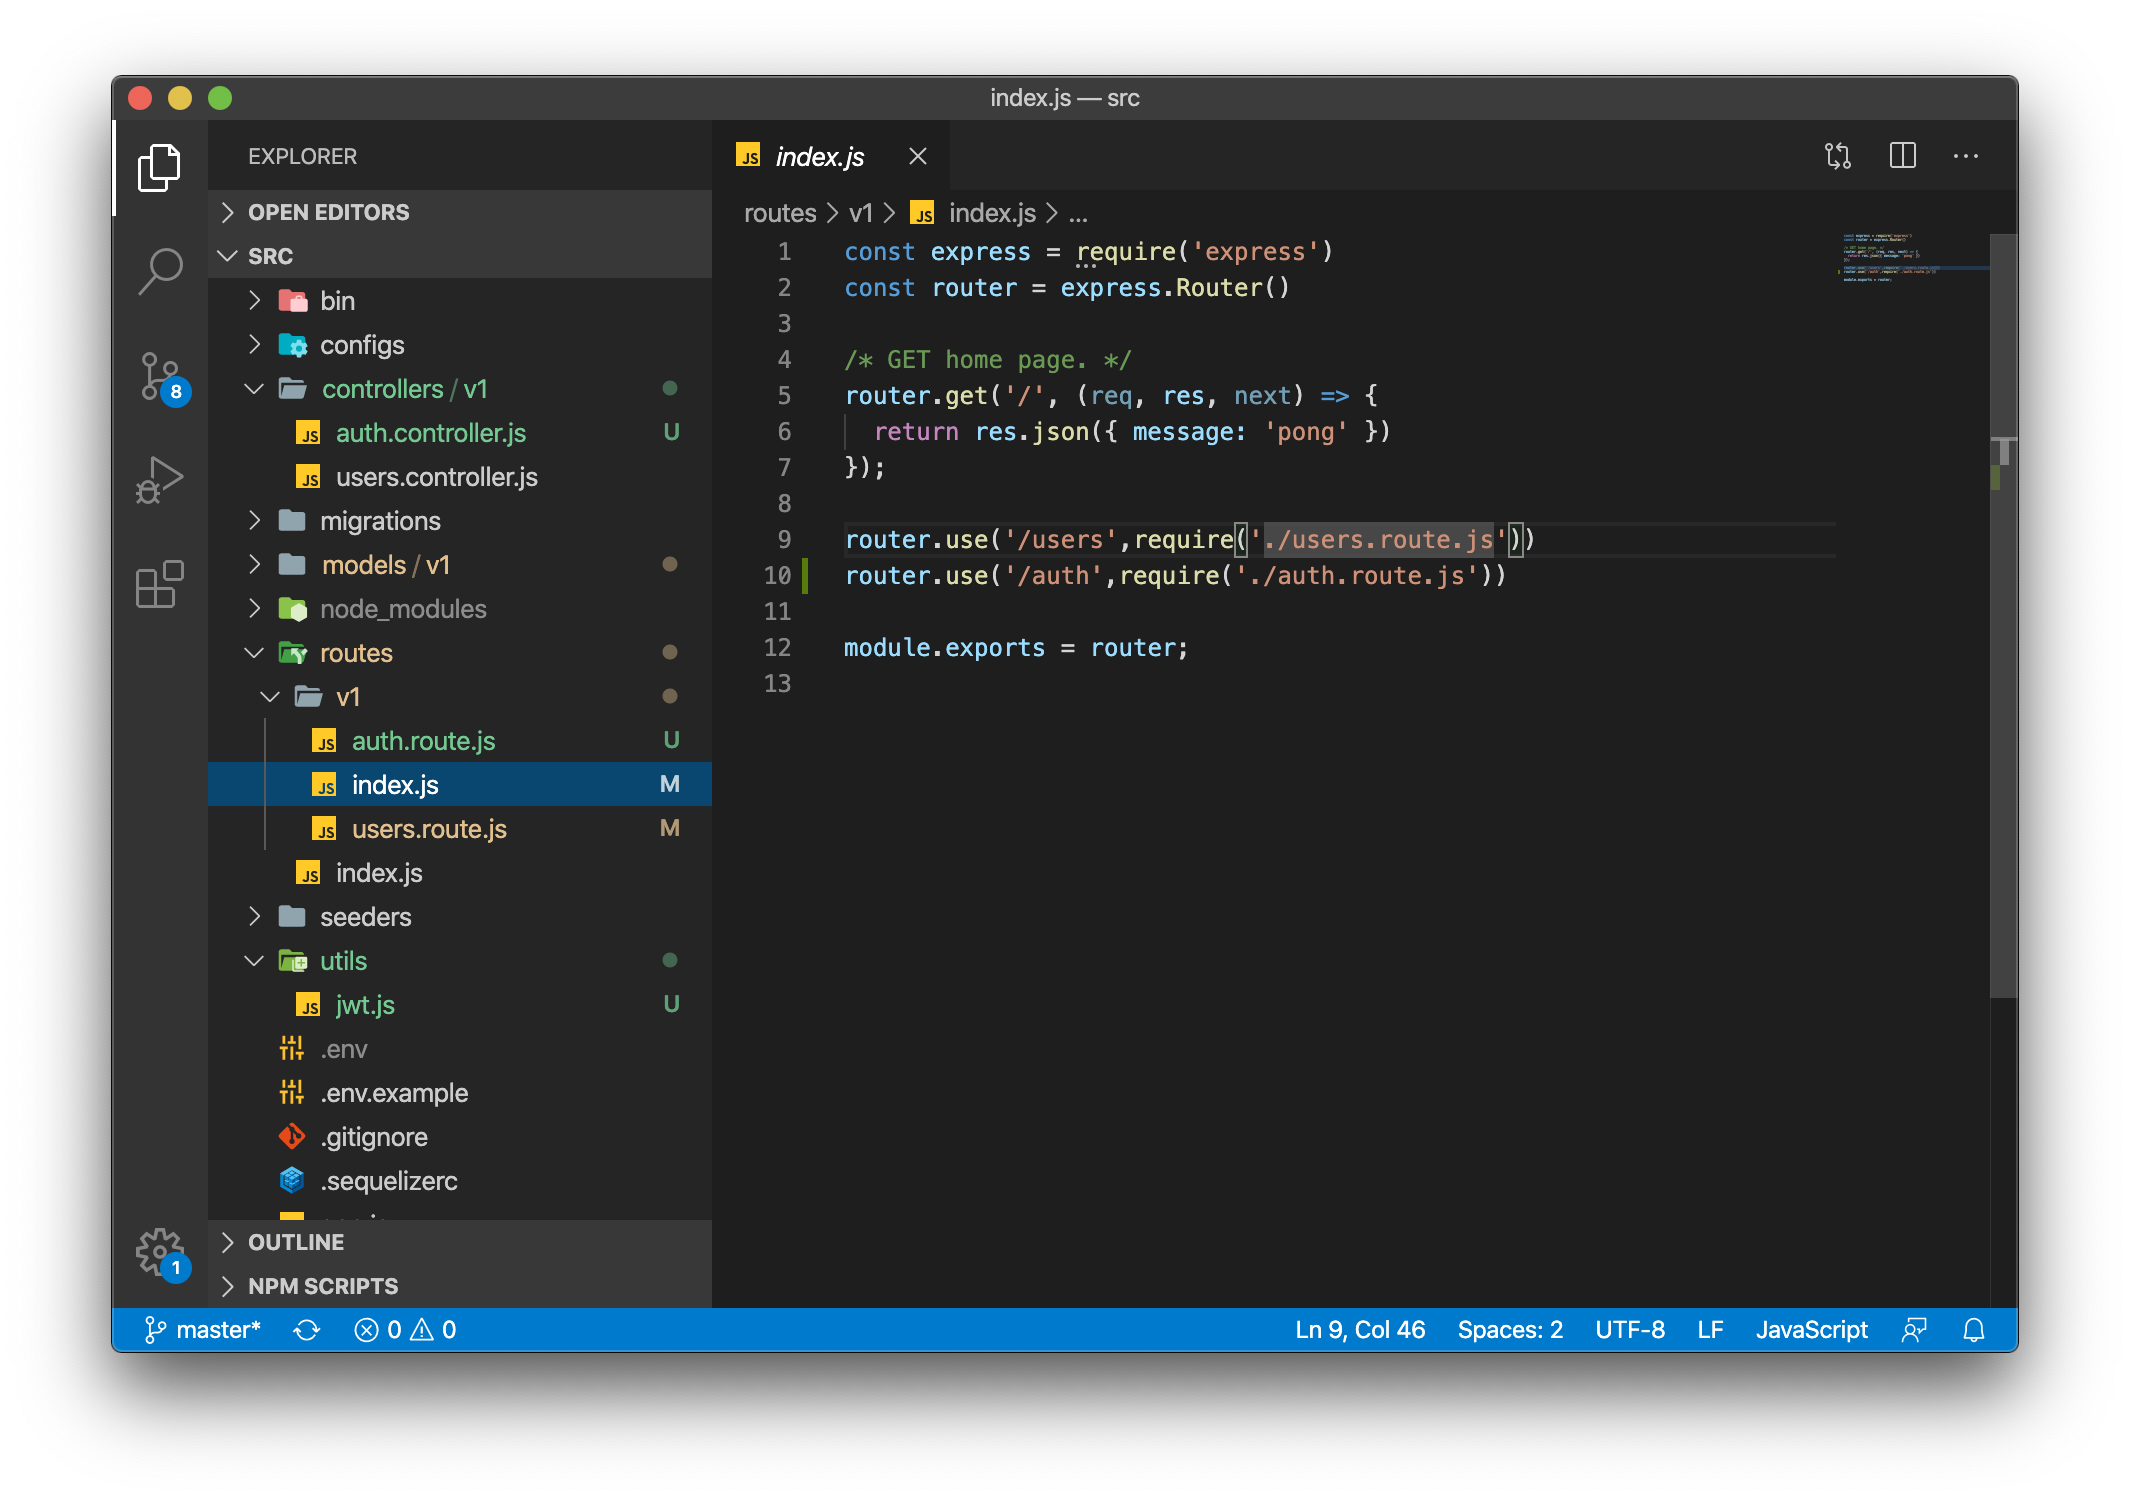Split the editor to the right

(1902, 156)
